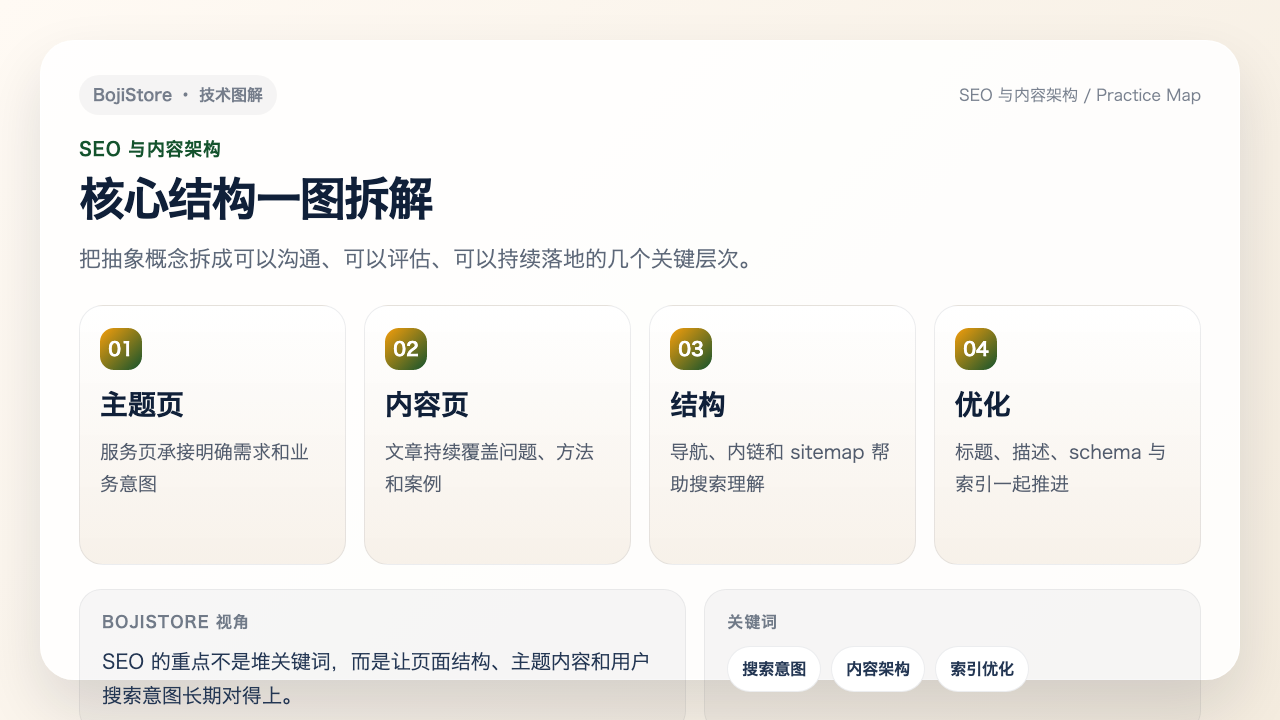
Task: Click the 03 badge on 结构 card
Action: [690, 349]
